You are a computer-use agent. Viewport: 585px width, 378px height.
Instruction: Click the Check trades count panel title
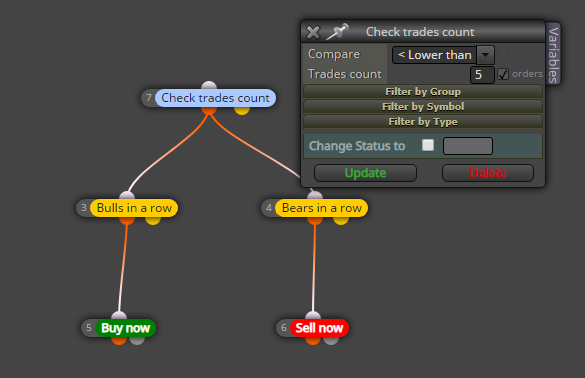tap(420, 32)
